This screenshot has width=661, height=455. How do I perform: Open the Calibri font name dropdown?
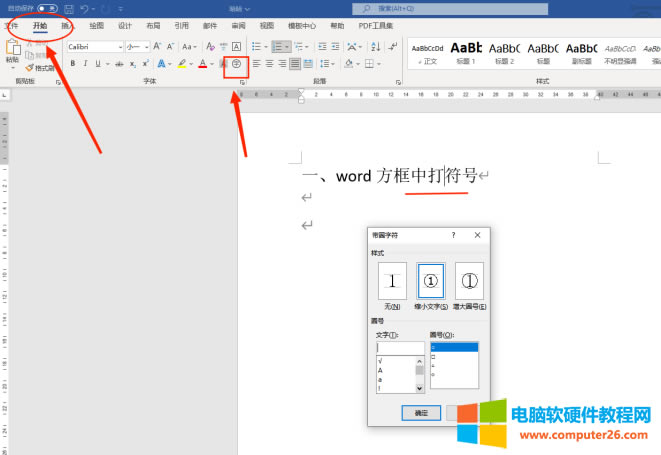click(x=95, y=46)
